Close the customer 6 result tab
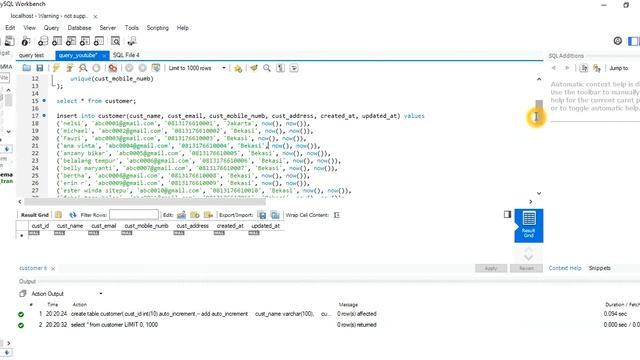This screenshot has width=640, height=360. click(53, 269)
